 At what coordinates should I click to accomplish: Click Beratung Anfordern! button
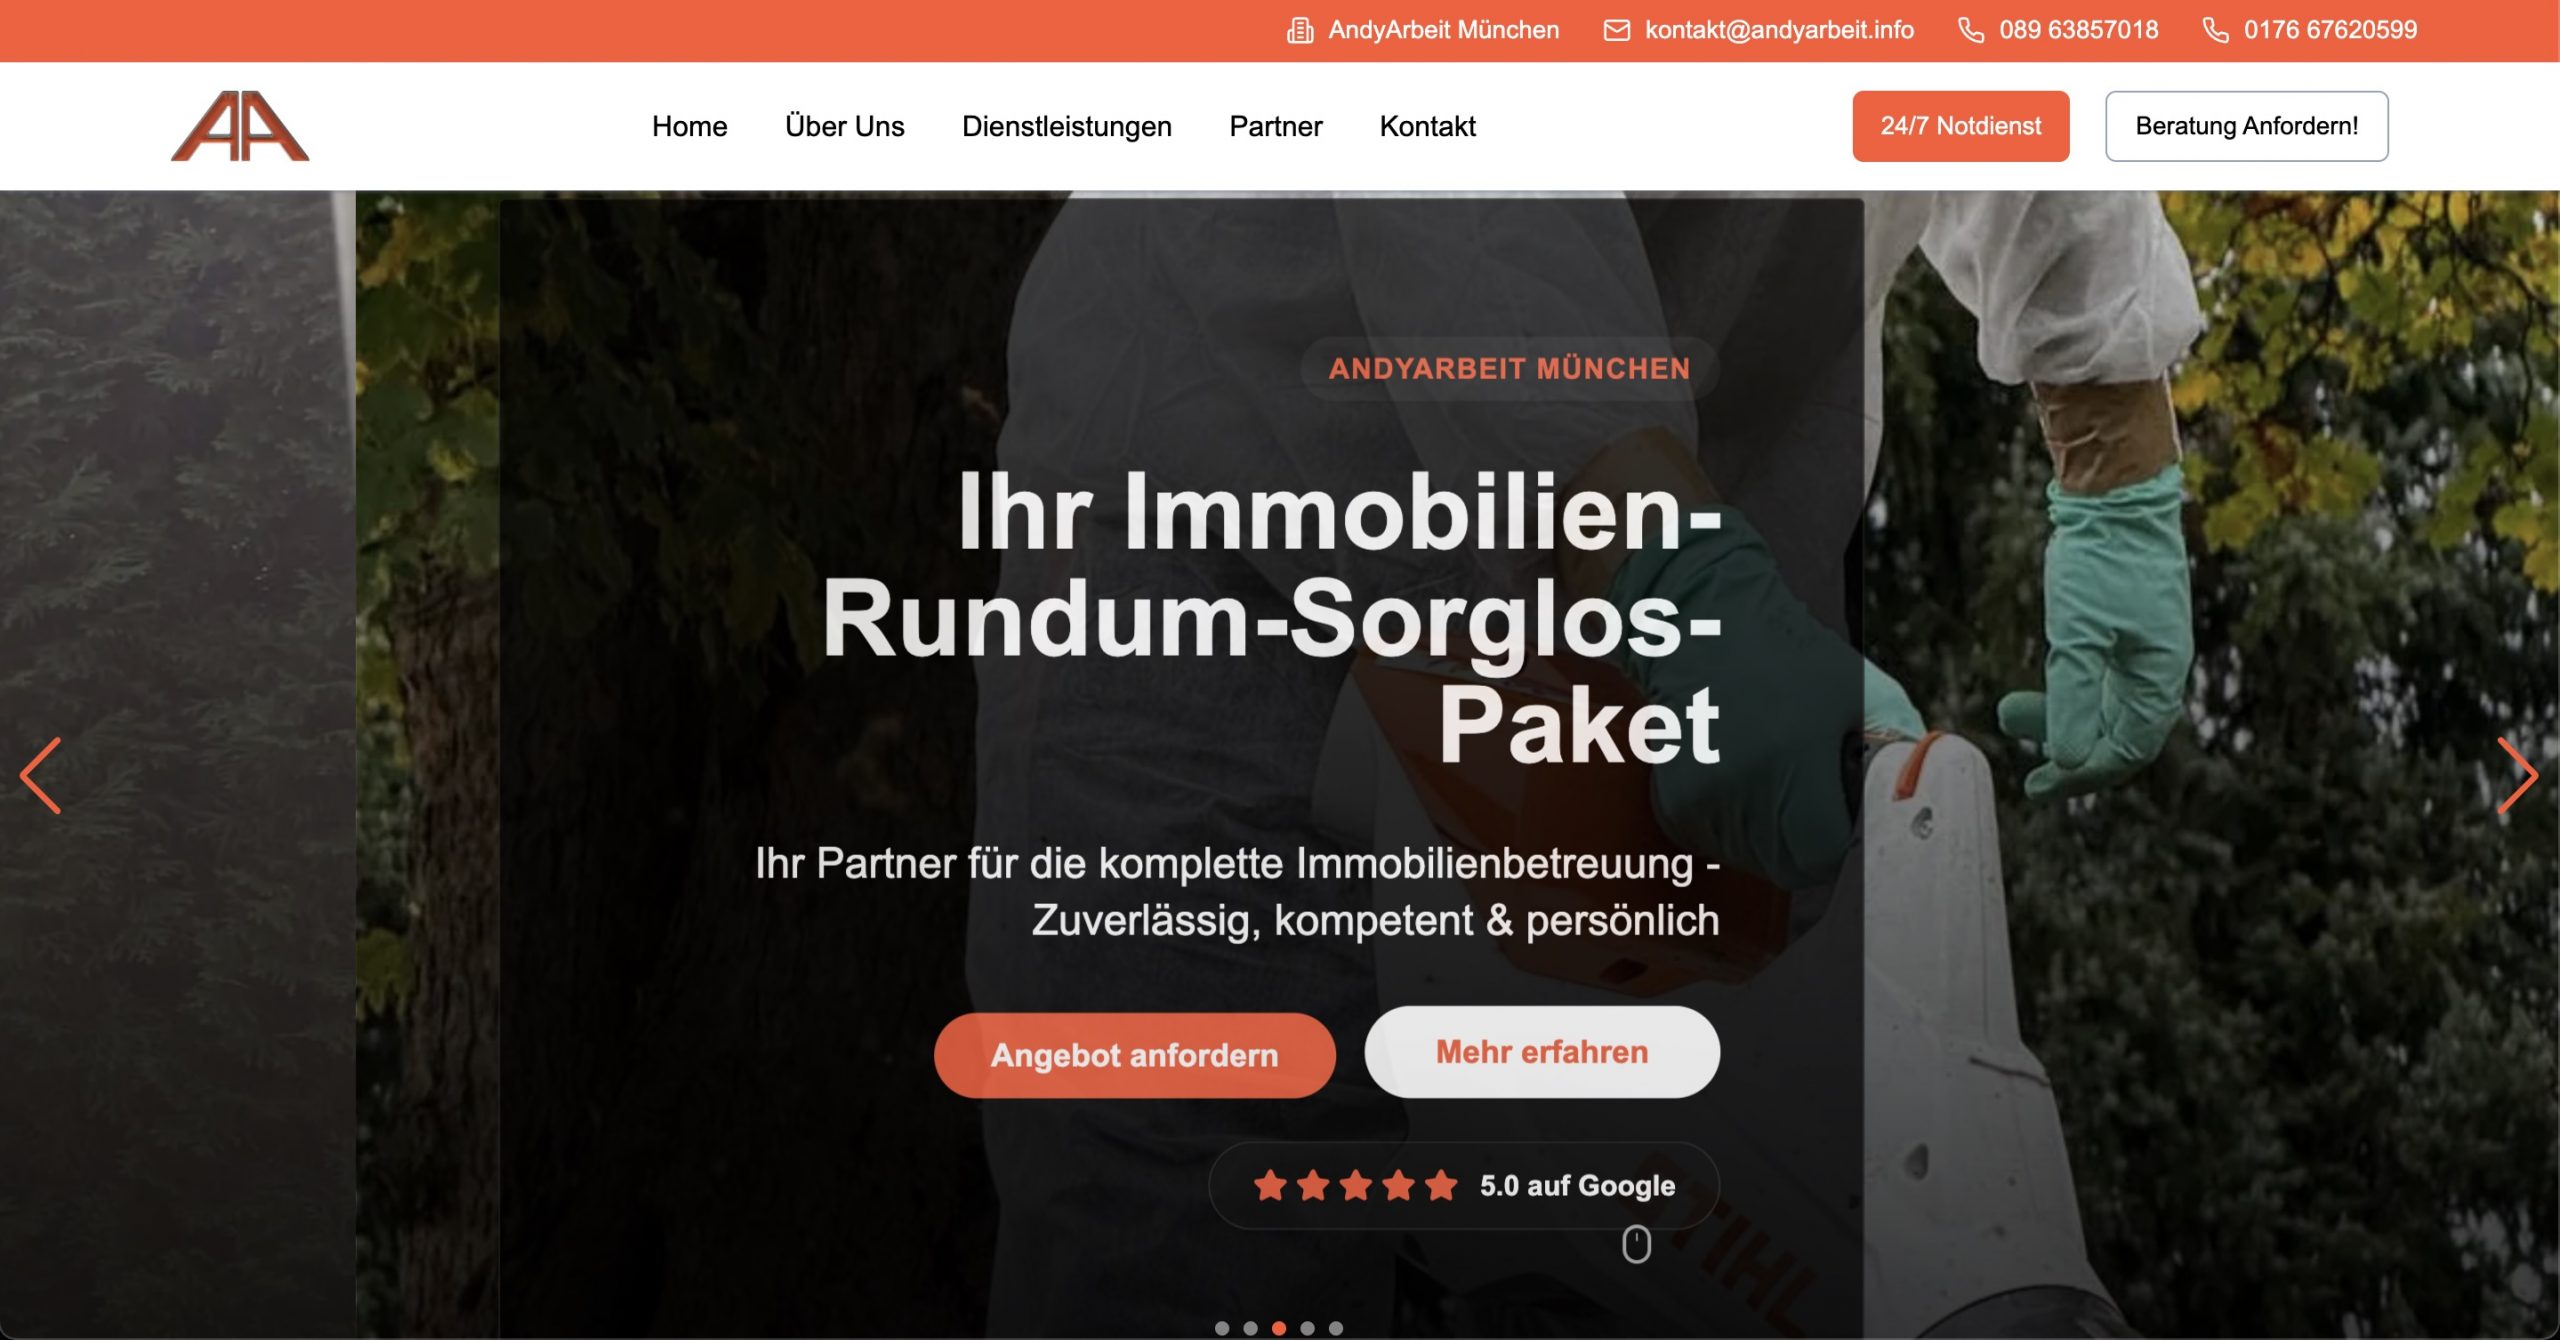click(x=2246, y=126)
